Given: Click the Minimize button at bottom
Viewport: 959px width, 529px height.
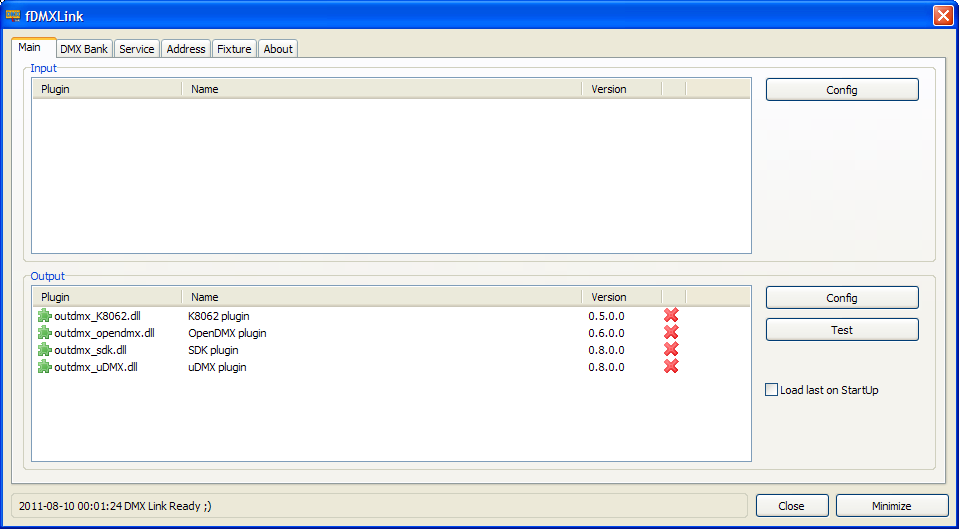Looking at the screenshot, I should pyautogui.click(x=892, y=506).
